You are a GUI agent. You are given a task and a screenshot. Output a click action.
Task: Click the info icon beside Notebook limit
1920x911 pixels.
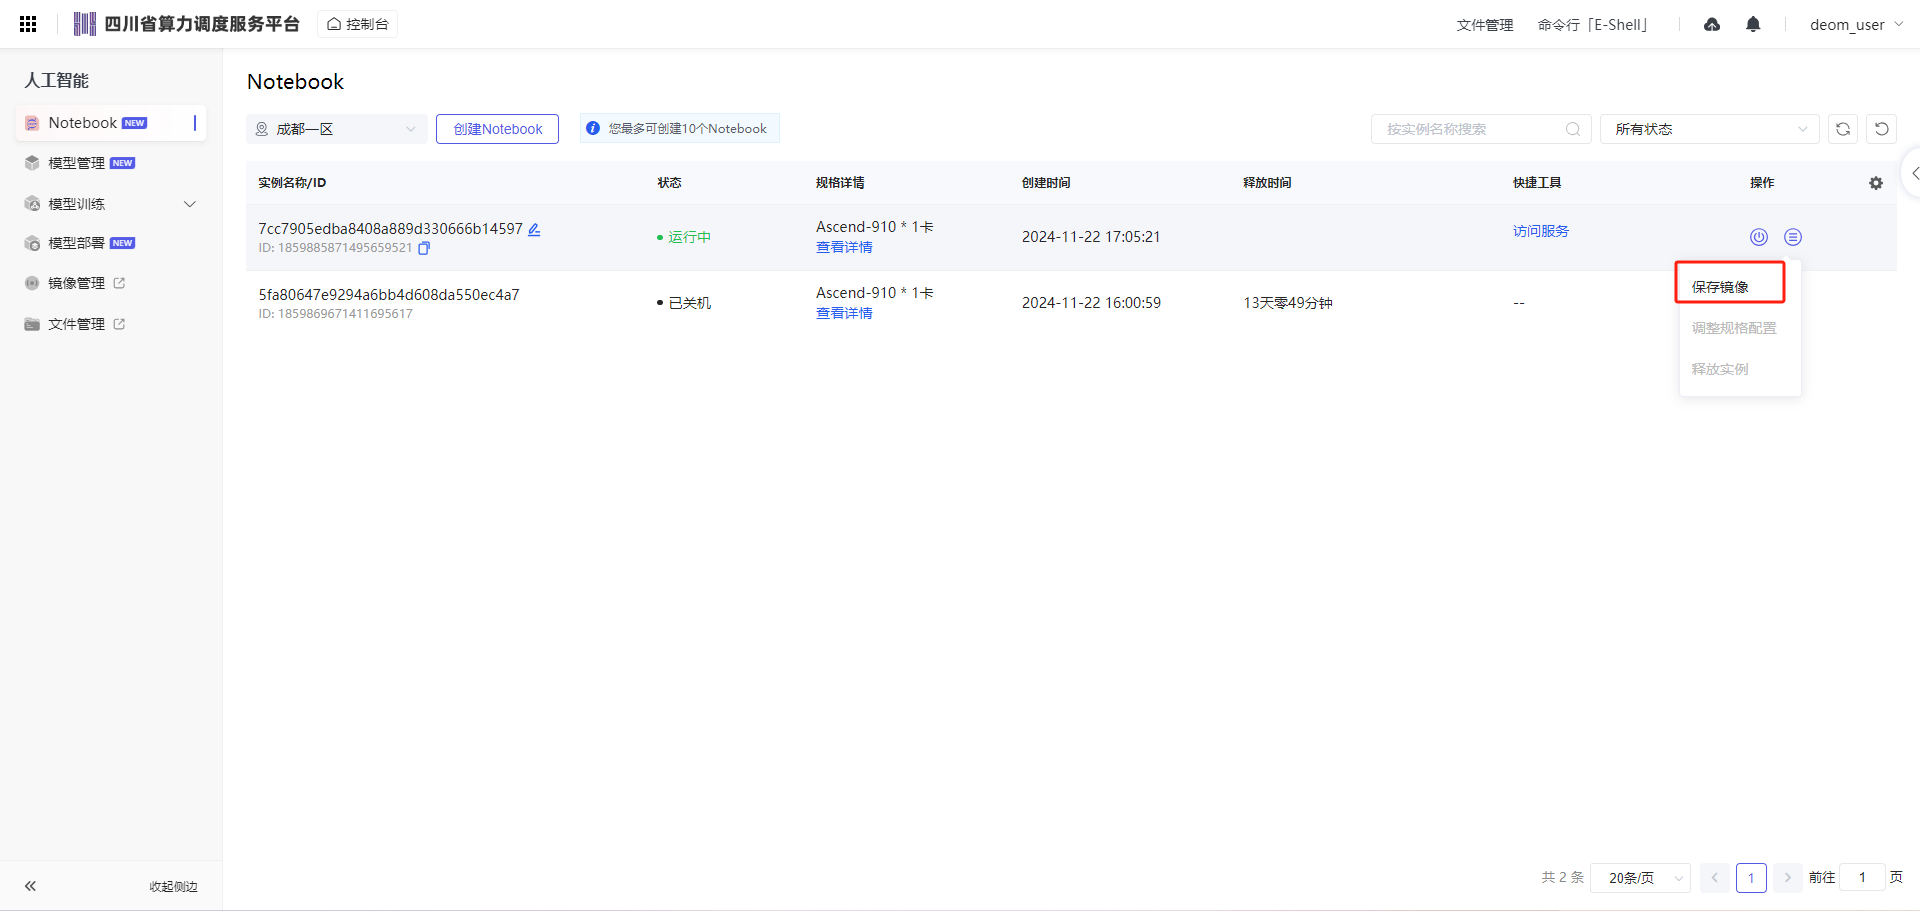tap(593, 128)
